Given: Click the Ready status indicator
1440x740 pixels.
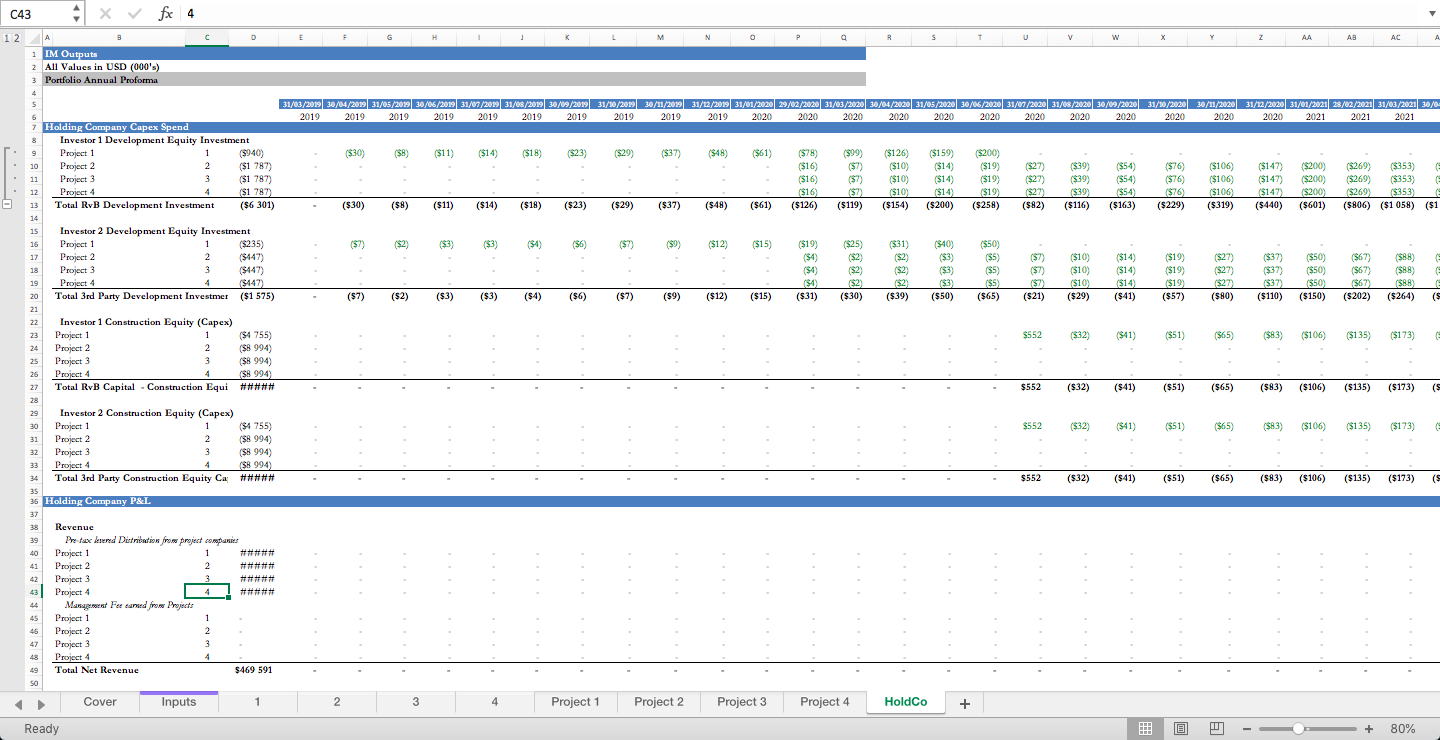Looking at the screenshot, I should point(41,729).
